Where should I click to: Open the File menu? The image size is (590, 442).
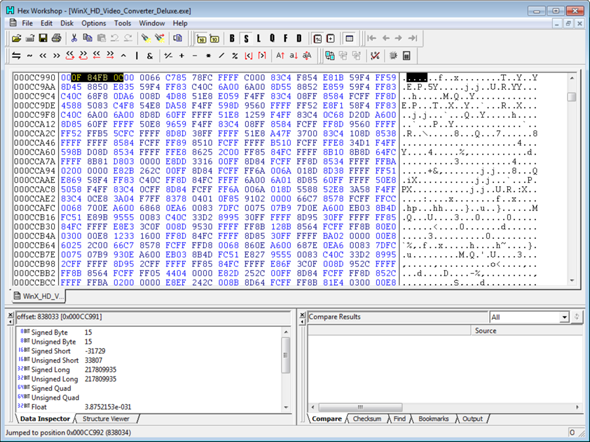point(27,23)
